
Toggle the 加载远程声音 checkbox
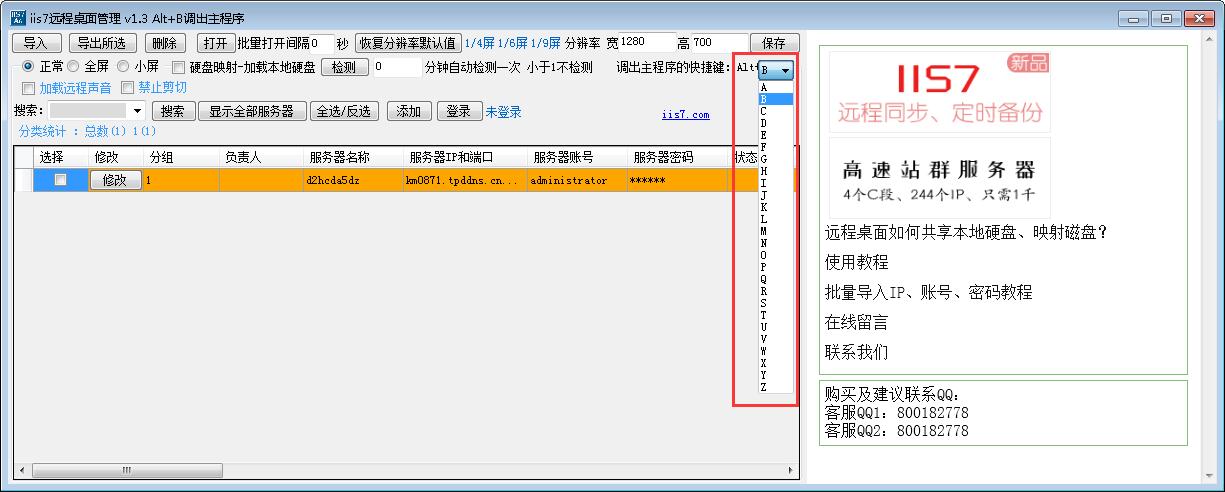tap(28, 88)
